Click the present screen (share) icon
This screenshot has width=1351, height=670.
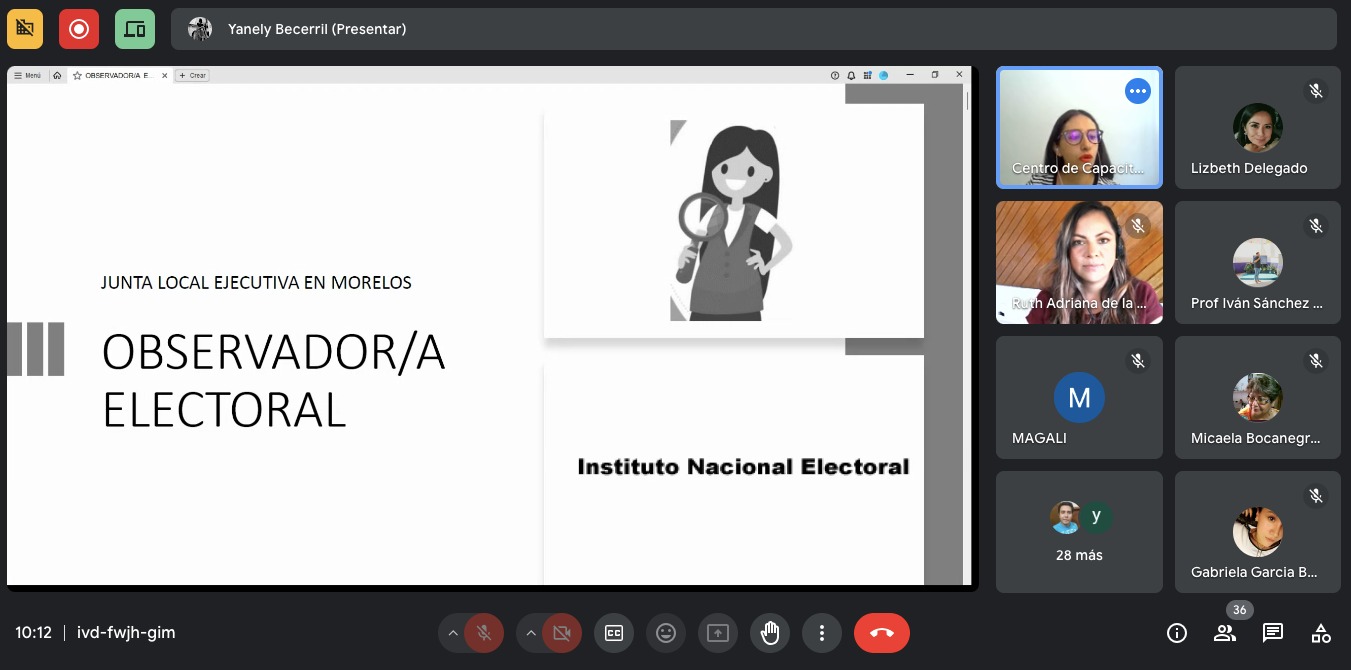click(718, 633)
